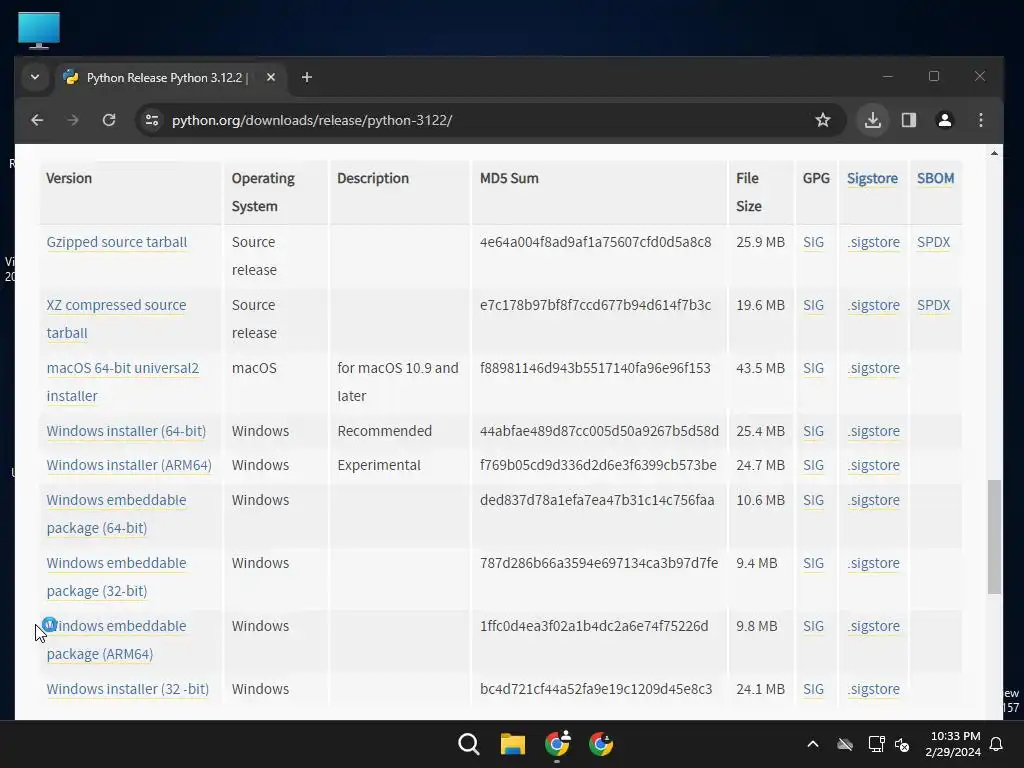Open .sigstore for macOS installer
This screenshot has width=1024, height=768.
873,368
